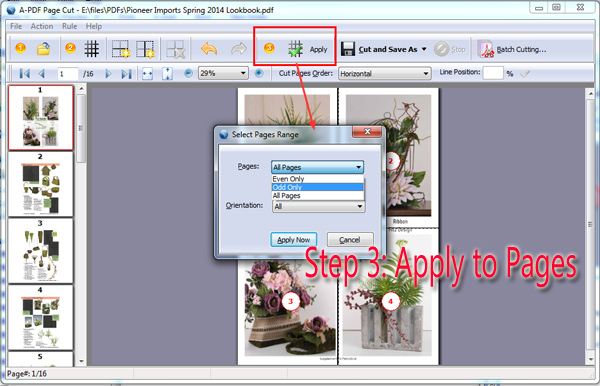The height and width of the screenshot is (386, 600).
Task: Close the Select Pages Range dialog
Action: 367,131
